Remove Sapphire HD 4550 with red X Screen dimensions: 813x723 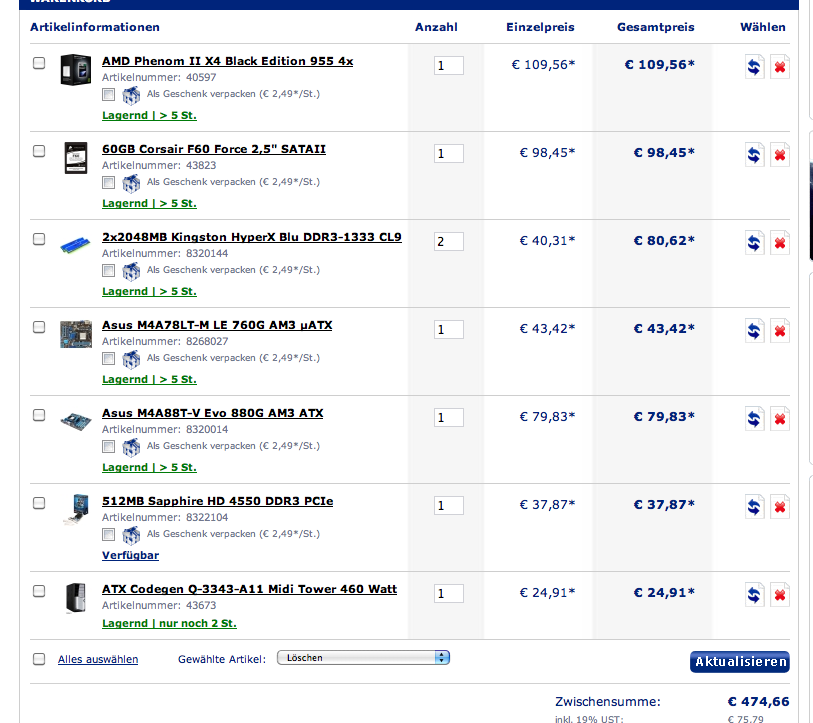(780, 507)
